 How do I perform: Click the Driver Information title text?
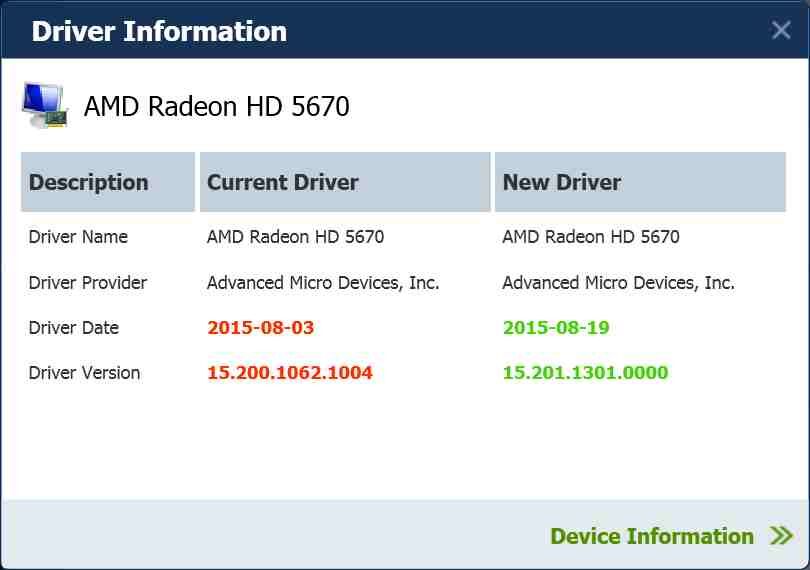click(159, 31)
